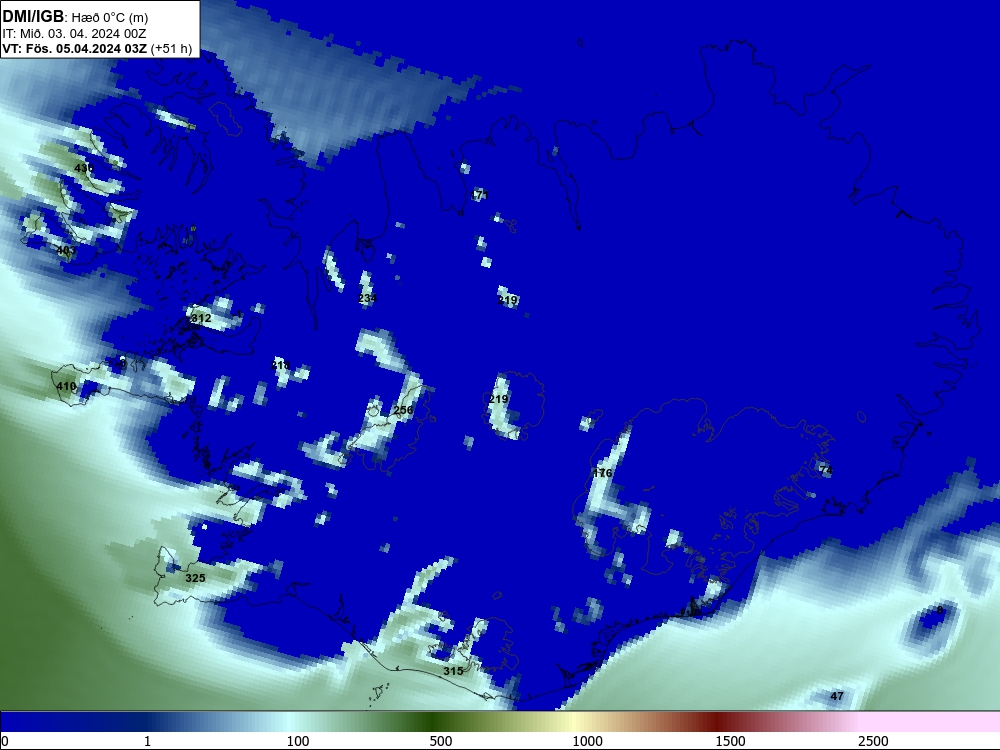Click the map value 312
Image resolution: width=1000 pixels, height=750 pixels.
(x=201, y=318)
